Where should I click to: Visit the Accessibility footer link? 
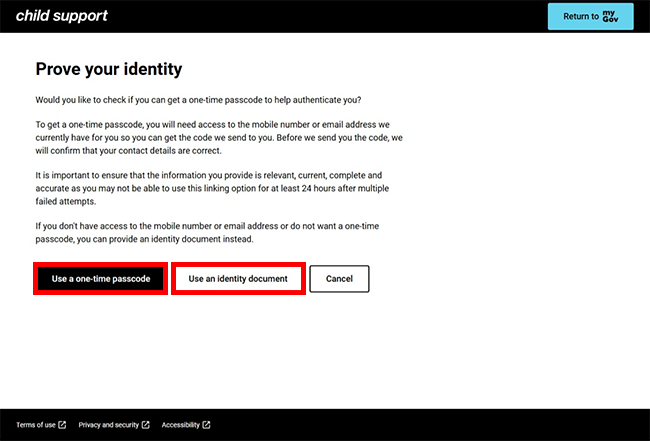[181, 425]
